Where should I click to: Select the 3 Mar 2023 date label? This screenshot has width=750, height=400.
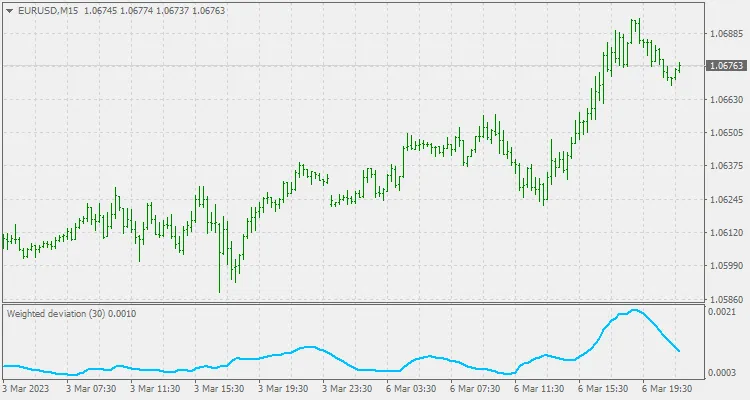(26, 388)
